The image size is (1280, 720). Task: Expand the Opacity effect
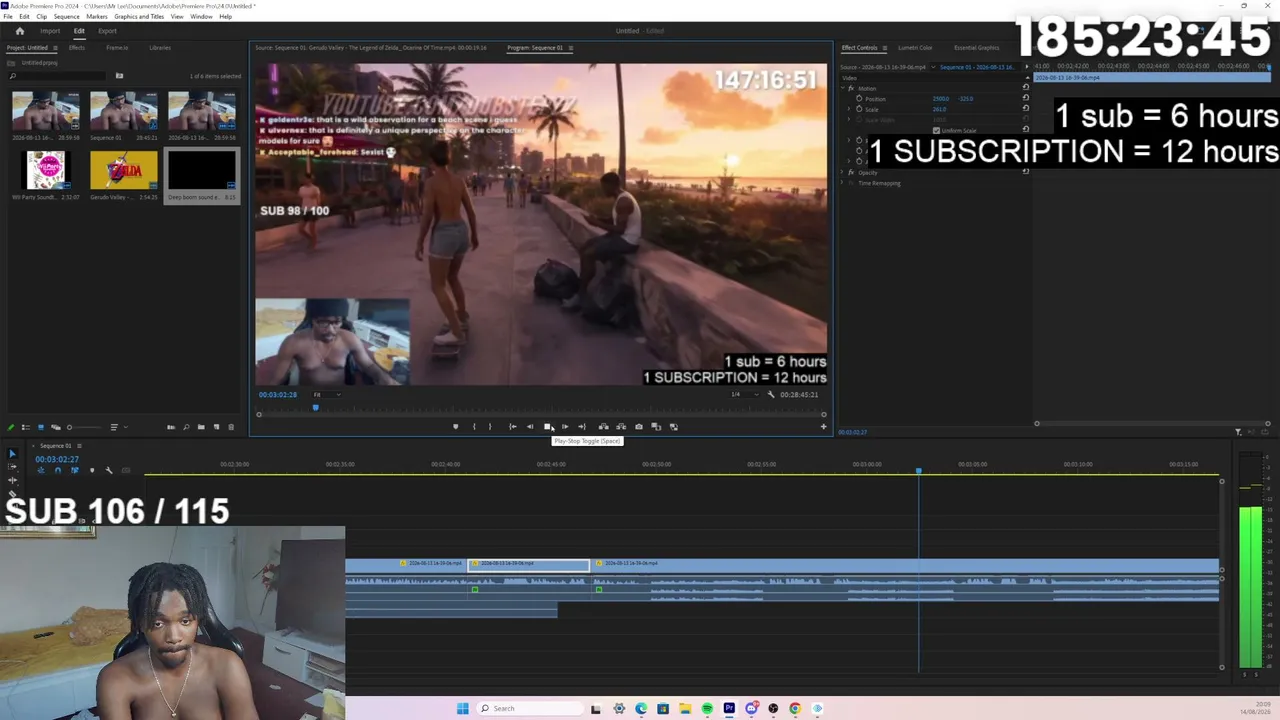tap(843, 172)
